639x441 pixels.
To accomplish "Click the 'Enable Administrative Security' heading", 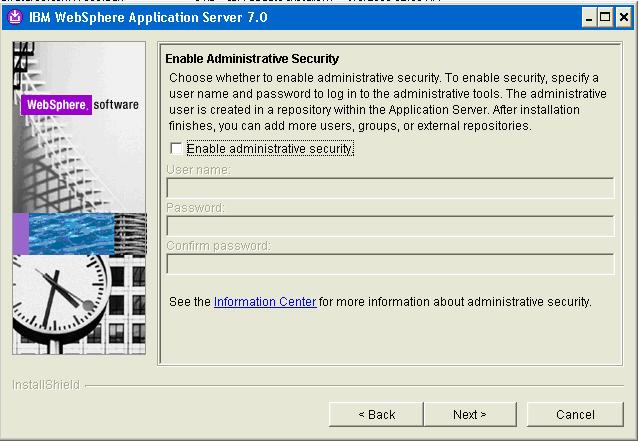I will (252, 59).
